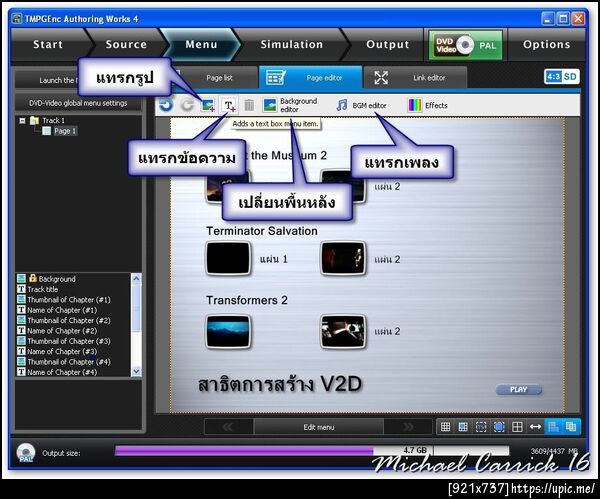Click the item list scroll down arrow
This screenshot has width=600, height=499.
136,371
